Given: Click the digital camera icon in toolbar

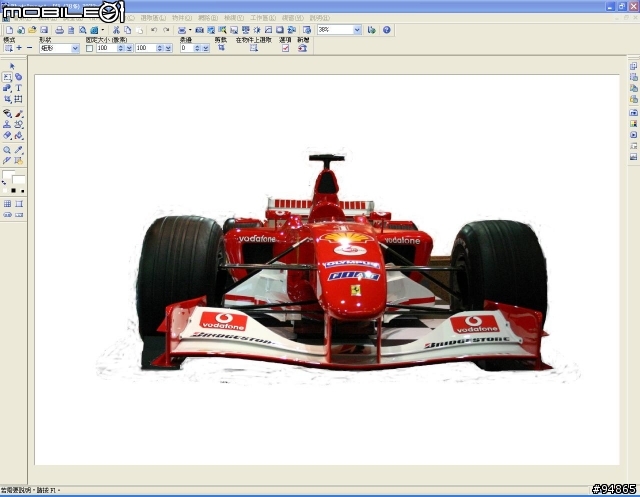Looking at the screenshot, I should (200, 30).
